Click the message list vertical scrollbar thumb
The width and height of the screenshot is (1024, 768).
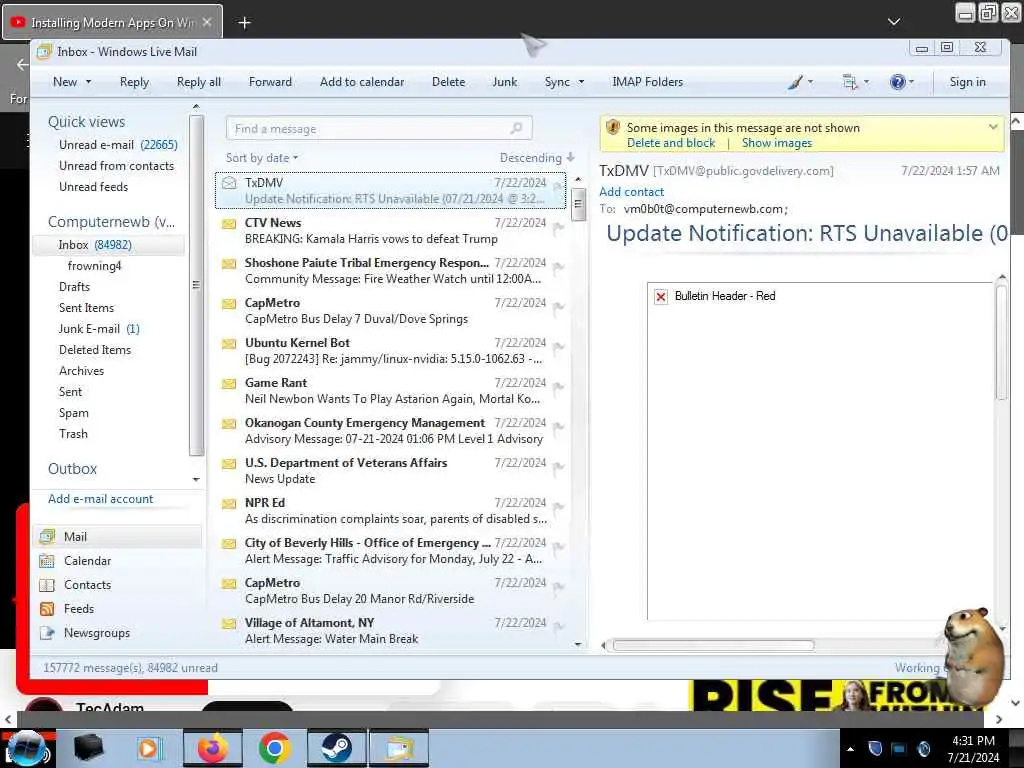pyautogui.click(x=577, y=204)
